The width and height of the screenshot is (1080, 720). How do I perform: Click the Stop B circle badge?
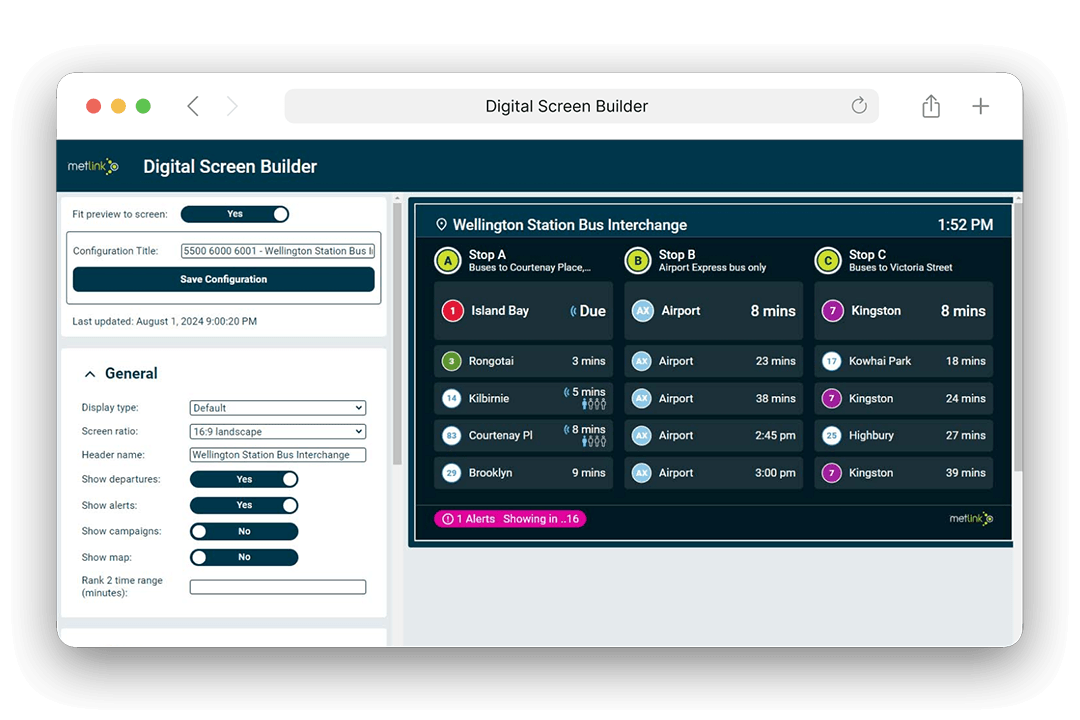(638, 261)
